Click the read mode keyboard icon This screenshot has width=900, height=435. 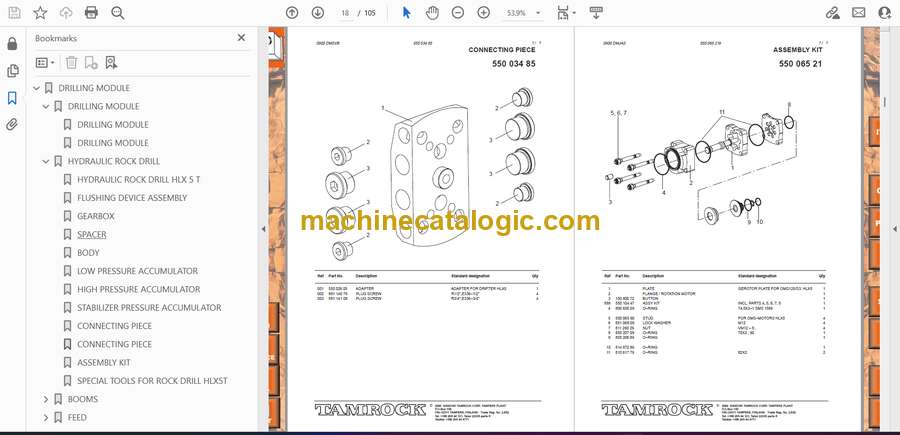(x=596, y=13)
